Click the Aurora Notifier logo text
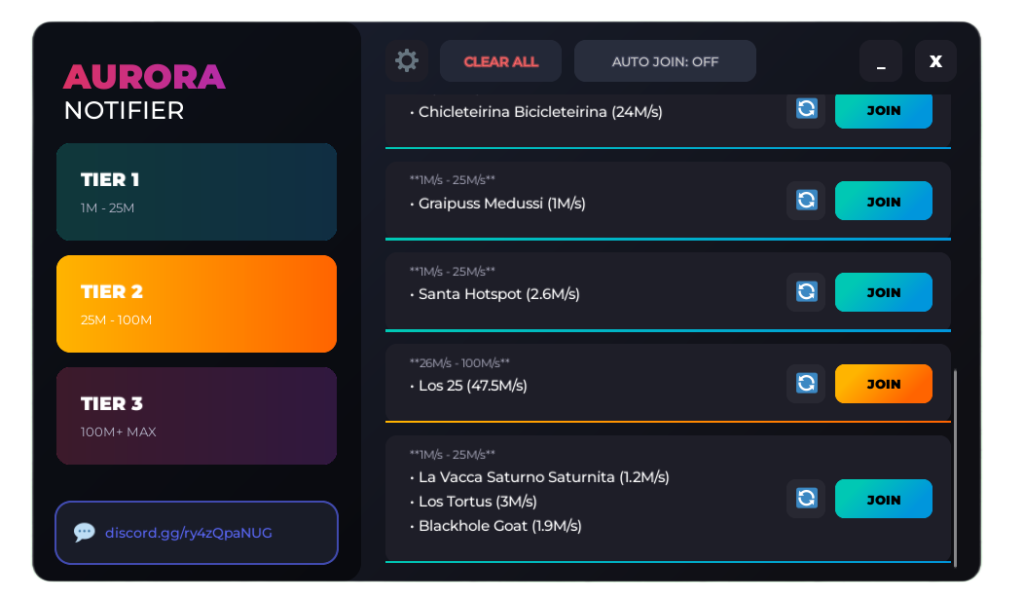This screenshot has height=600, width=1024. pyautogui.click(x=144, y=92)
